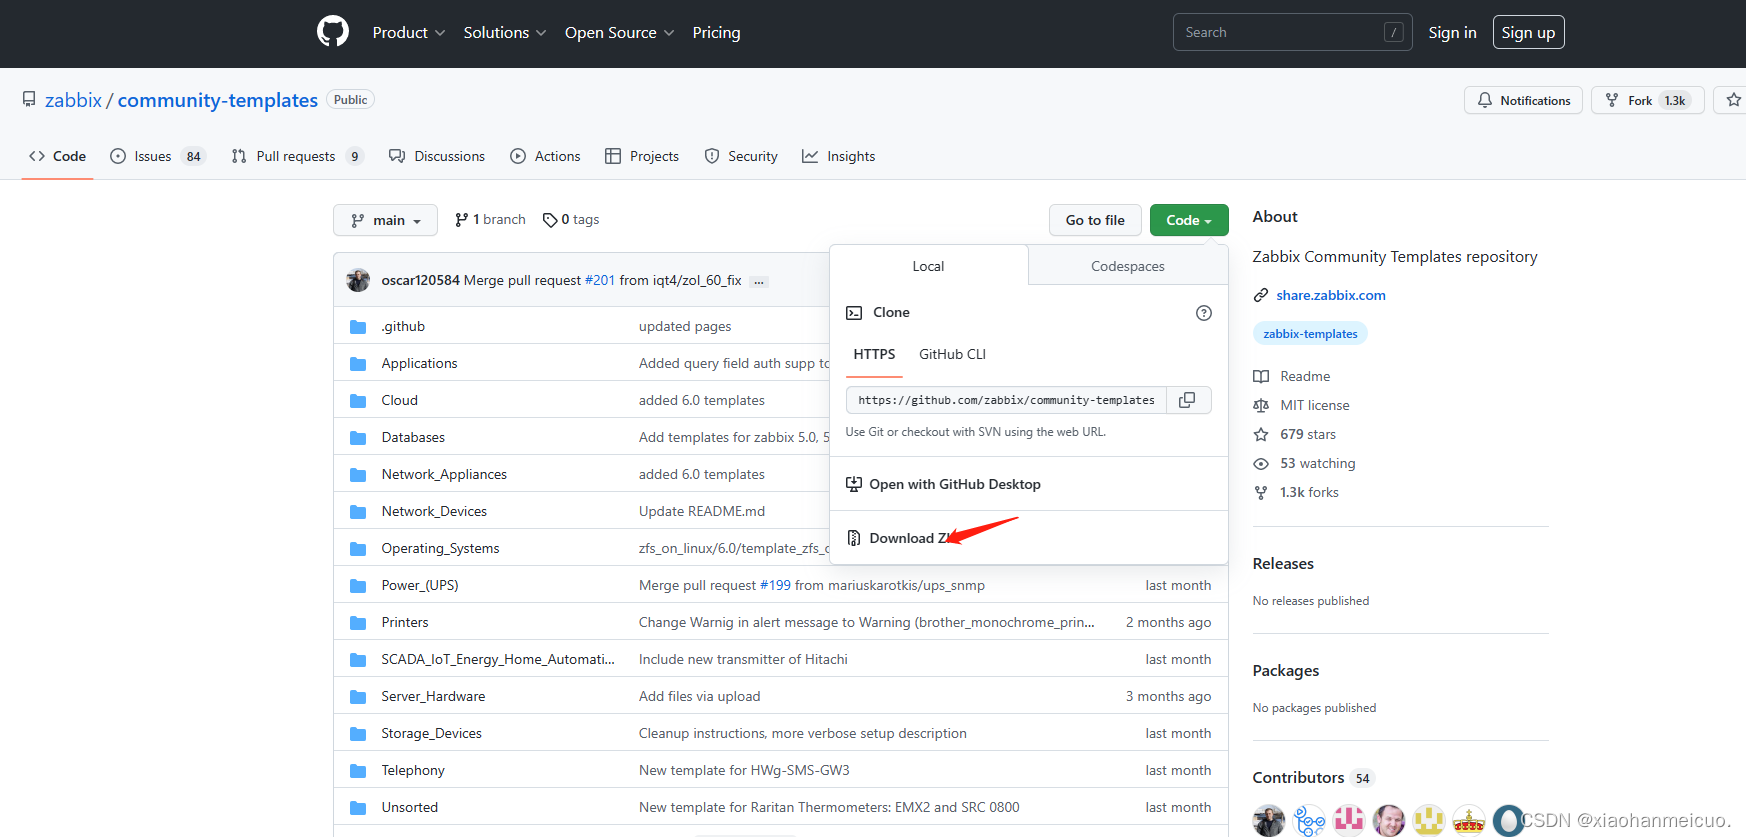
Task: Click the MIT license scale icon
Action: coord(1261,406)
